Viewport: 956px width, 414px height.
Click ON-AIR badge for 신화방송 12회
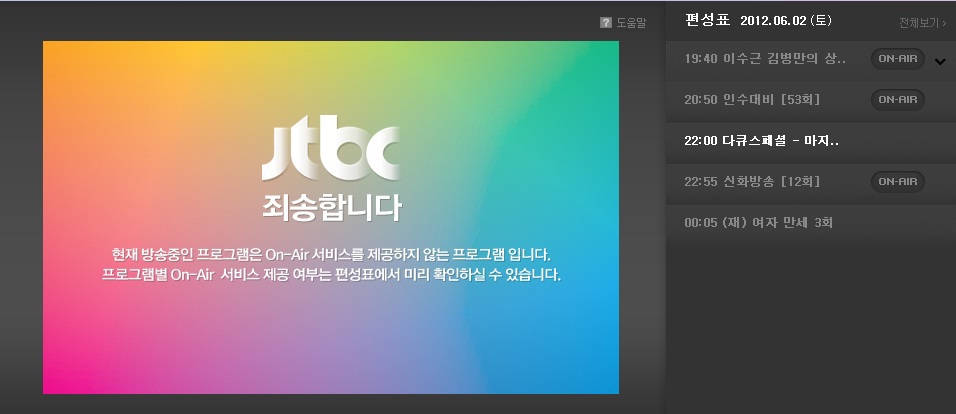pos(897,182)
